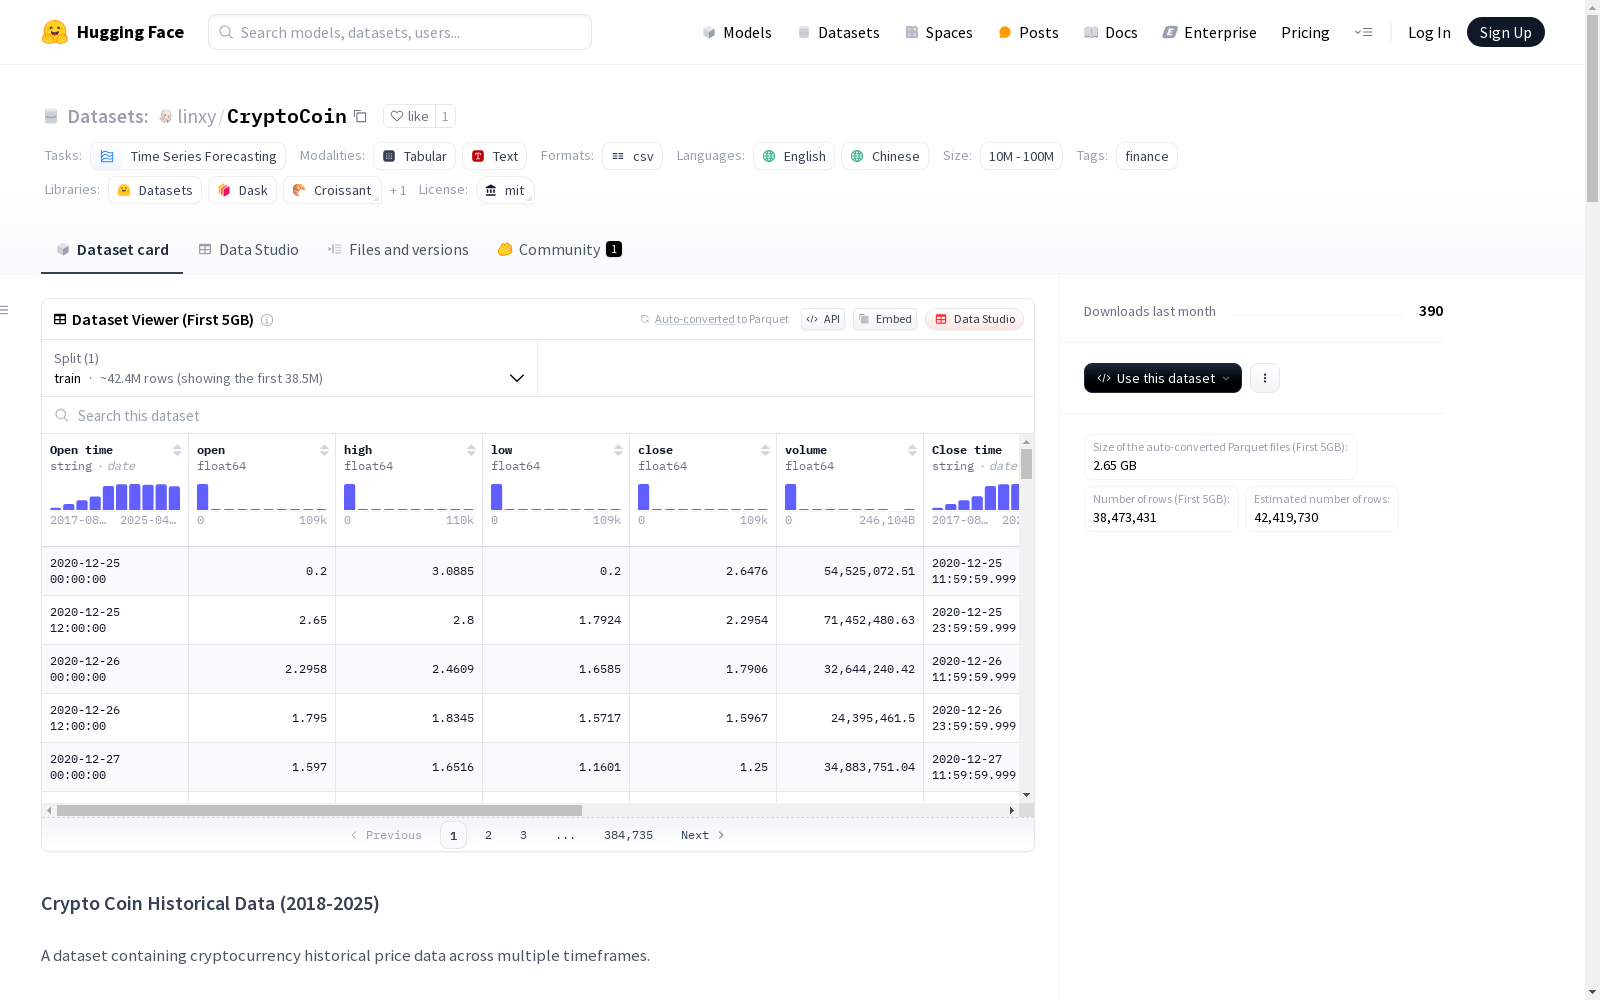Sort by the Open time column
Screen dimensions: 1600x1000
177,450
